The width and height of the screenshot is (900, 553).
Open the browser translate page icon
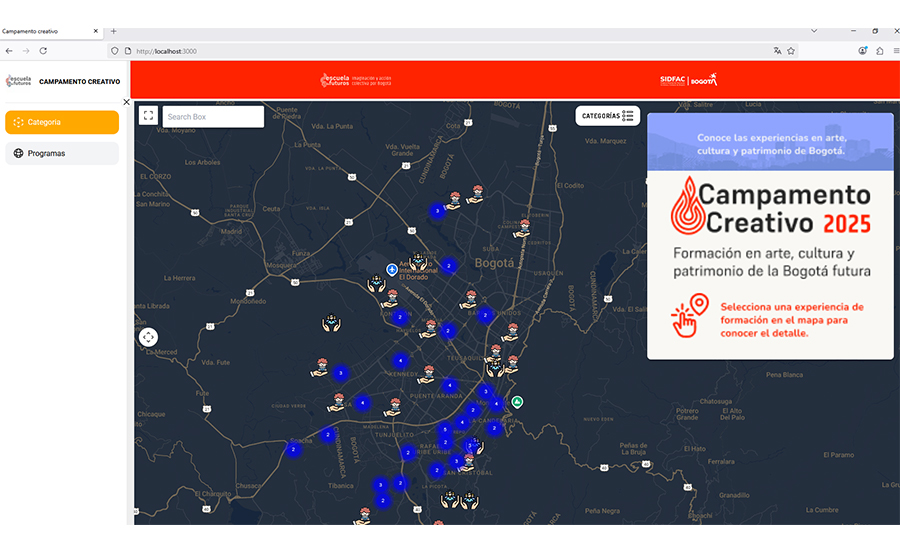777,51
